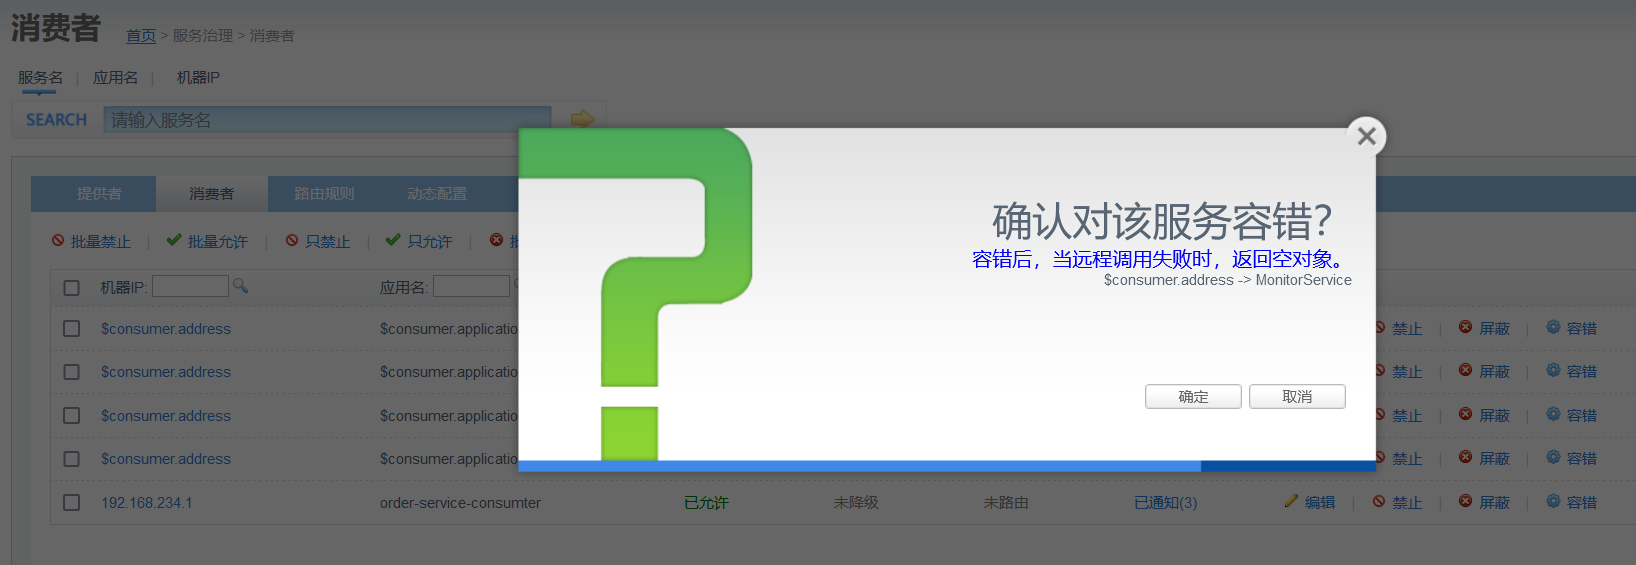Switch to the 应用名 search tab
The height and width of the screenshot is (565, 1636).
click(x=115, y=77)
